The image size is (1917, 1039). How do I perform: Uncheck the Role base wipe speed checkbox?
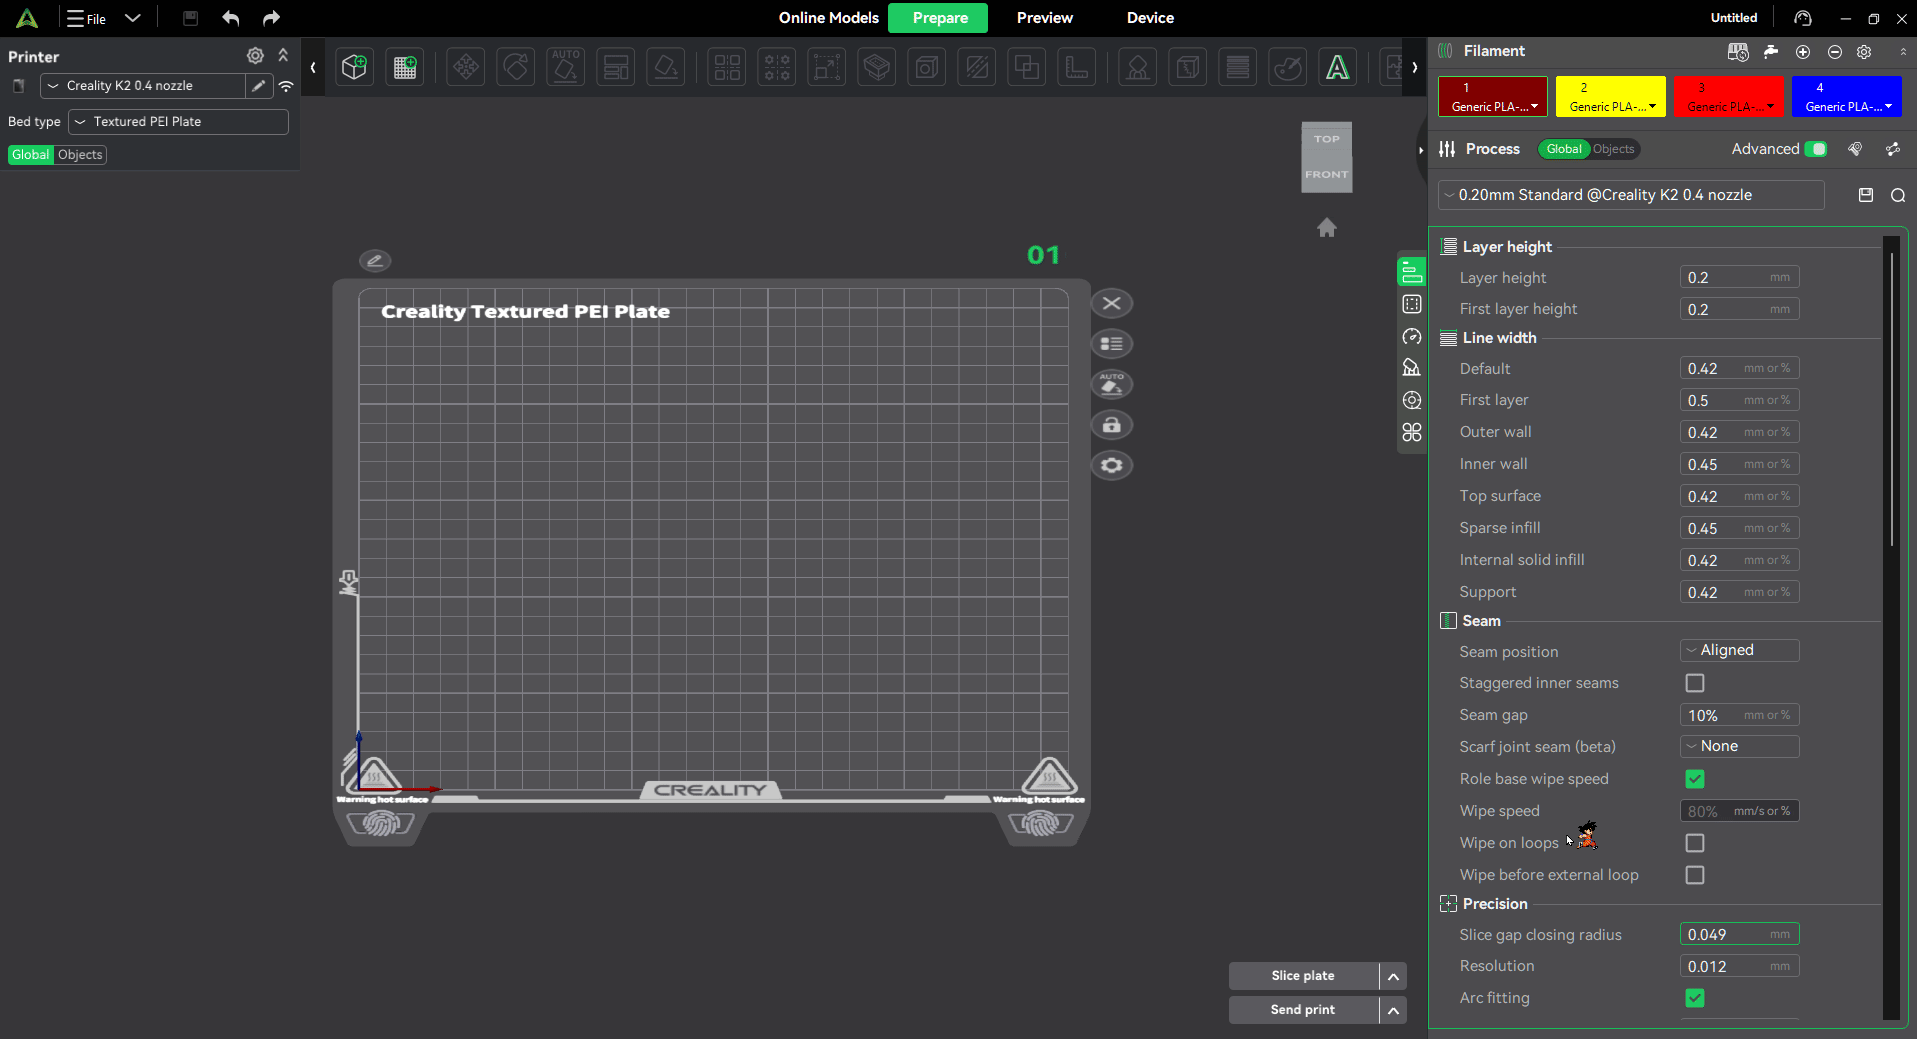[x=1694, y=779]
